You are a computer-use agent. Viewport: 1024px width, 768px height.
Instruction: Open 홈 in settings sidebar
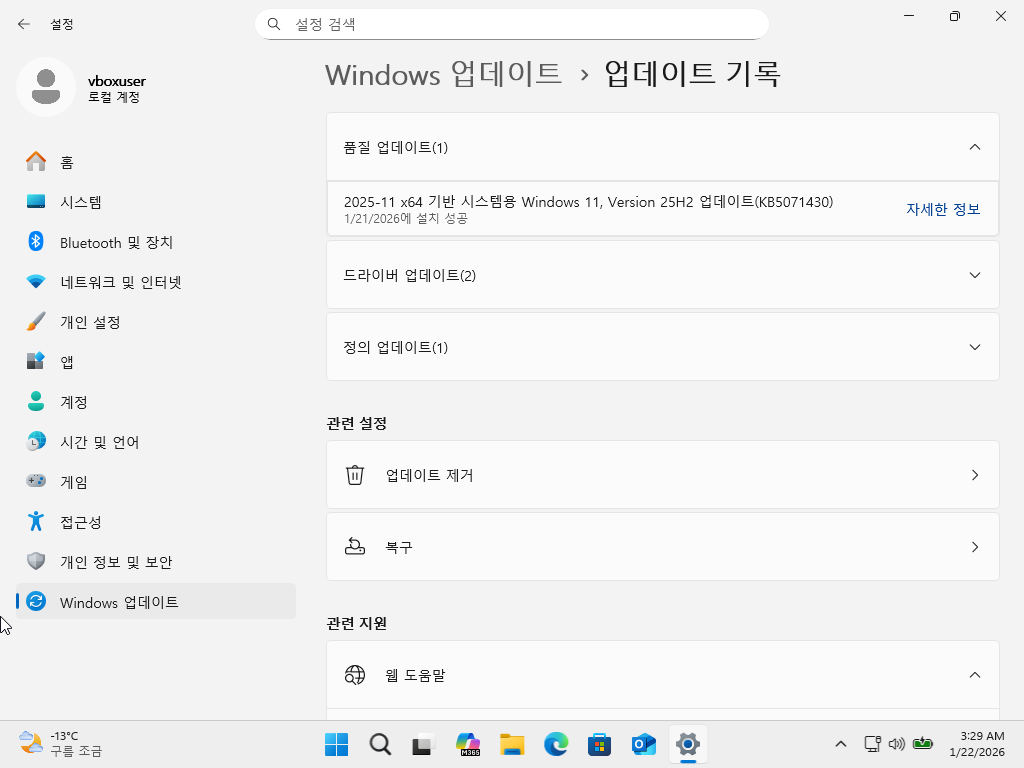pos(155,161)
